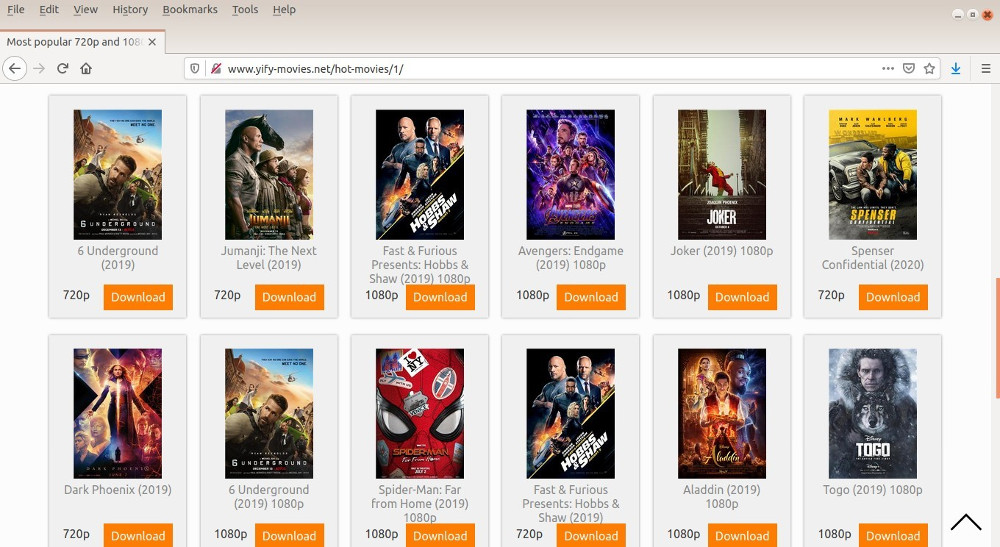Click the Save to Pocket icon
The width and height of the screenshot is (1000, 547).
click(909, 68)
